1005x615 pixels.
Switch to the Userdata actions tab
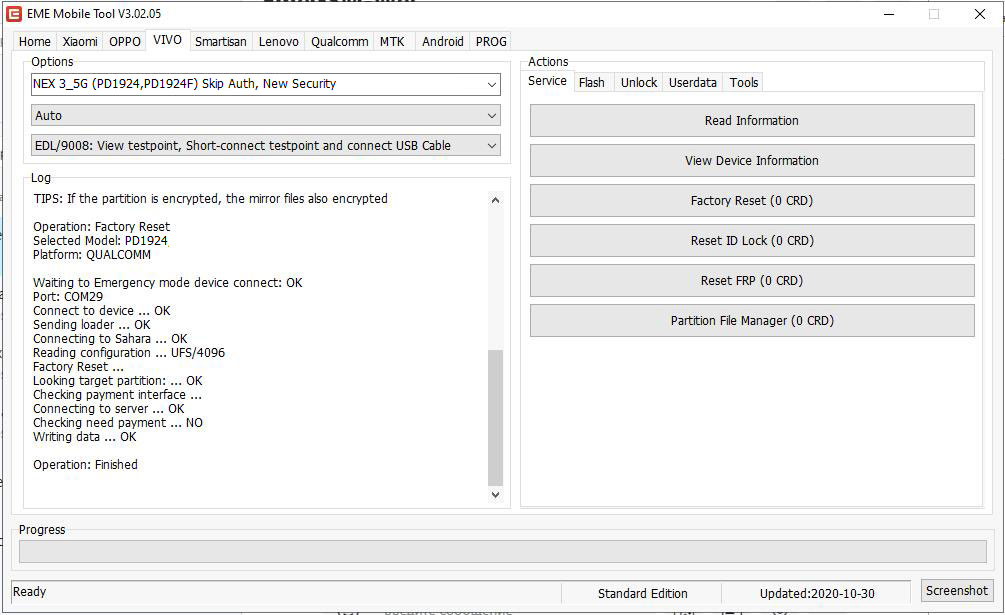pos(693,83)
